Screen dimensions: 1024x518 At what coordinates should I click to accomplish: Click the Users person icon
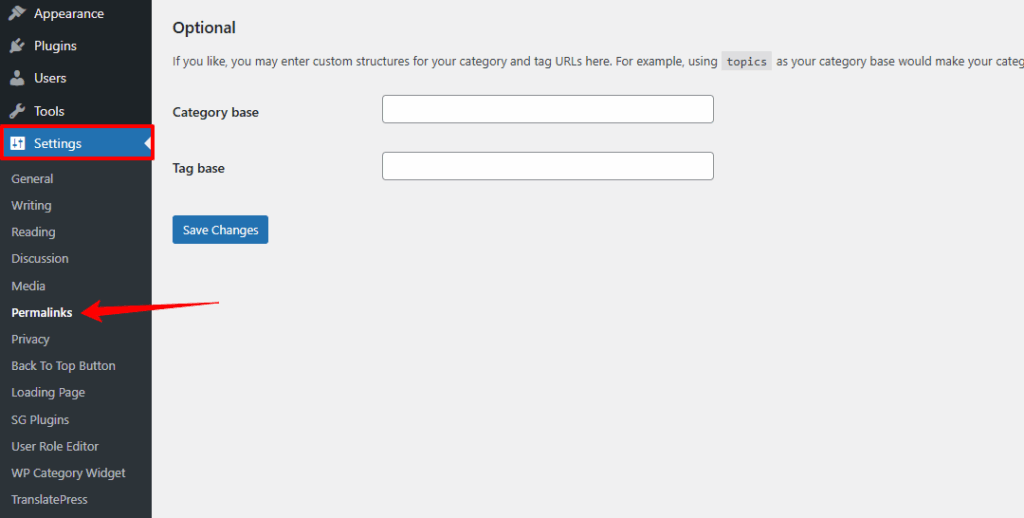tap(17, 78)
